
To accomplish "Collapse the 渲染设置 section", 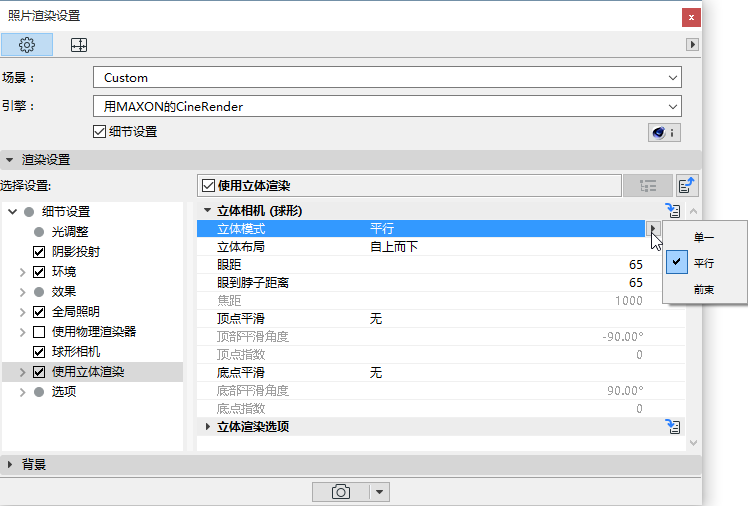I will pyautogui.click(x=10, y=160).
